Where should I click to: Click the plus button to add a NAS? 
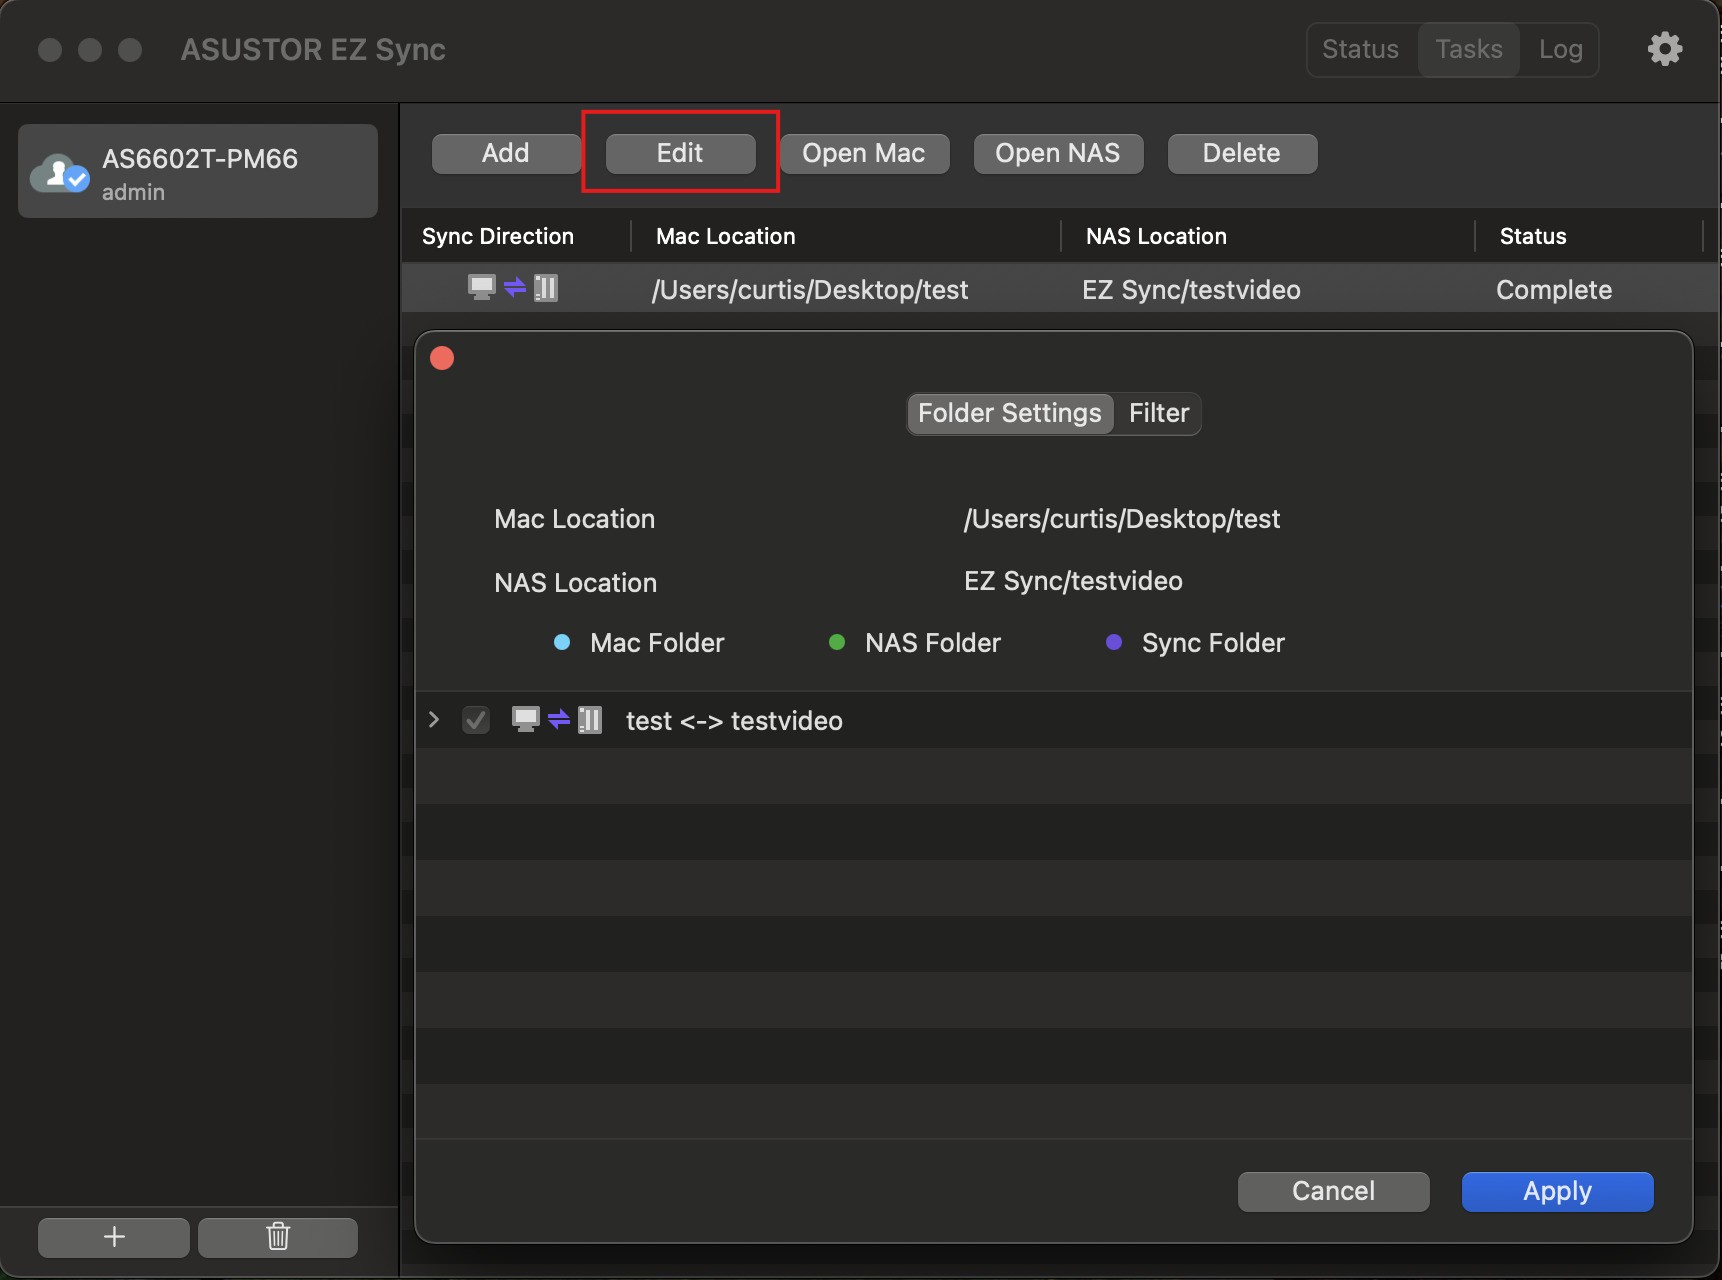[114, 1237]
